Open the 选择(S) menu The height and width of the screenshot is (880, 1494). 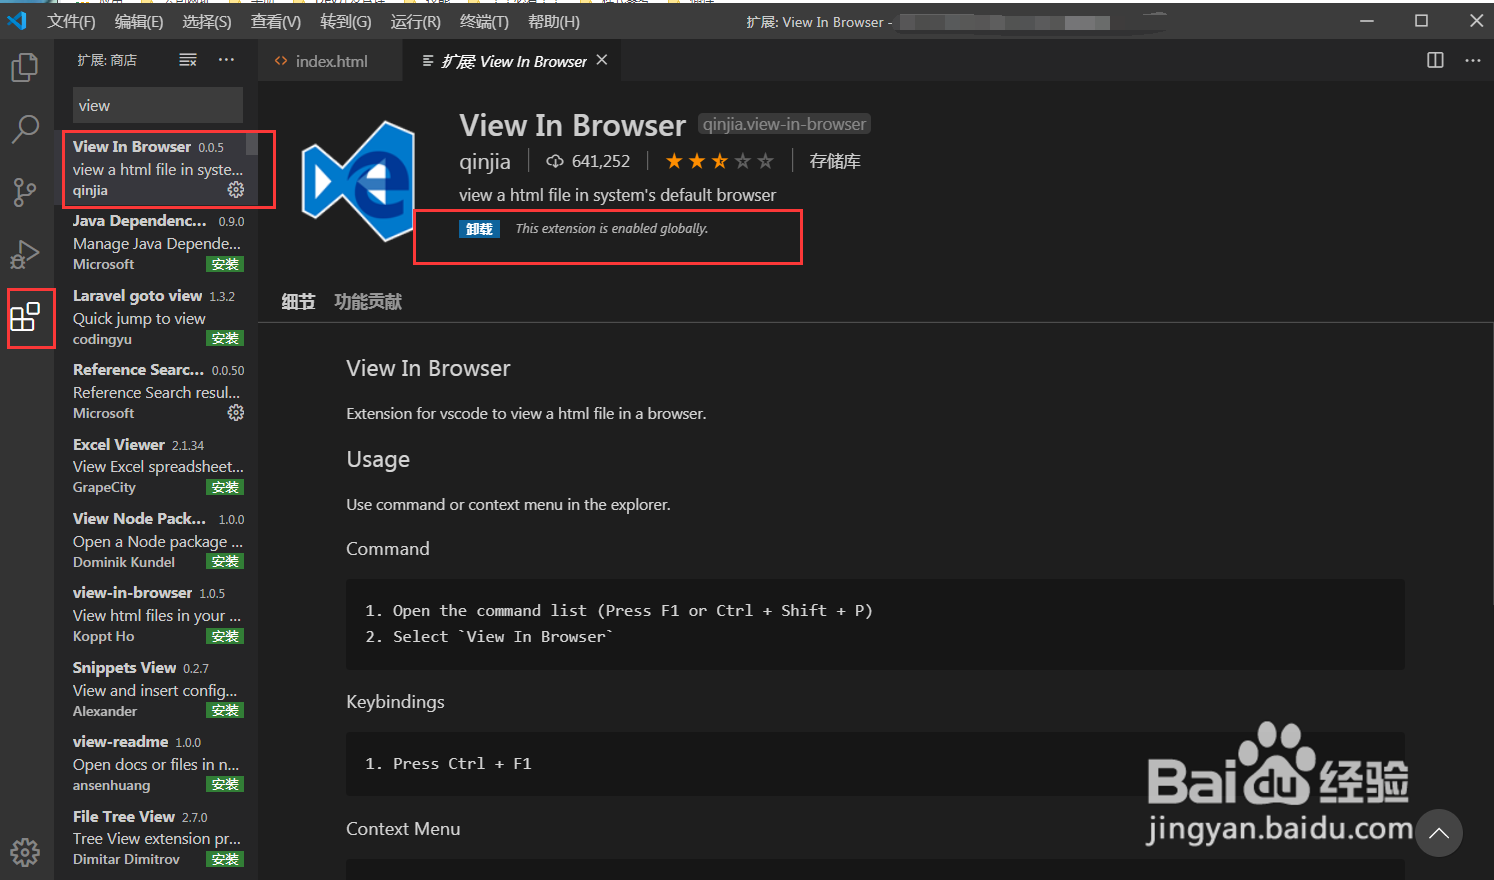207,21
